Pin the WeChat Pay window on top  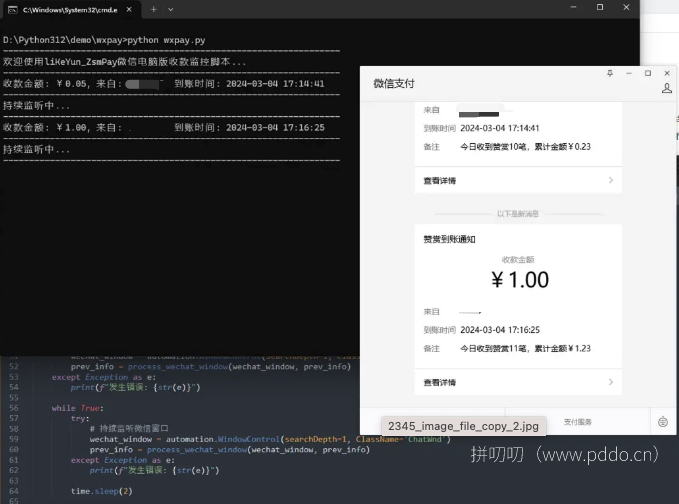pos(610,73)
